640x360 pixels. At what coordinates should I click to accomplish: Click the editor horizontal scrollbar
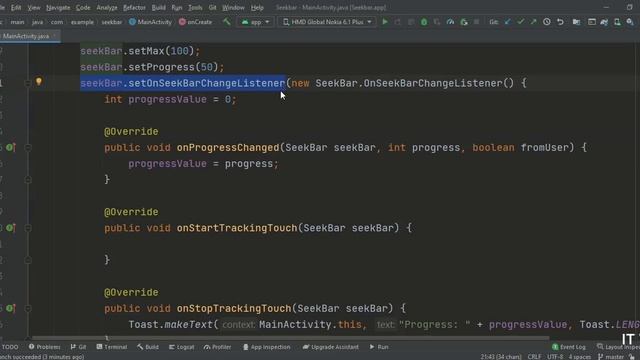coord(291,338)
